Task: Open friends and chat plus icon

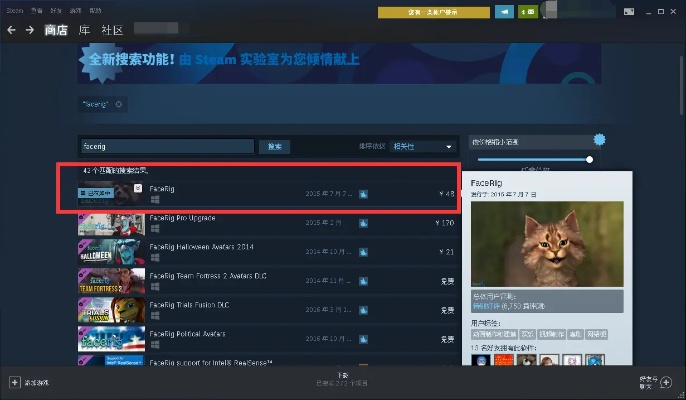Action: 666,382
